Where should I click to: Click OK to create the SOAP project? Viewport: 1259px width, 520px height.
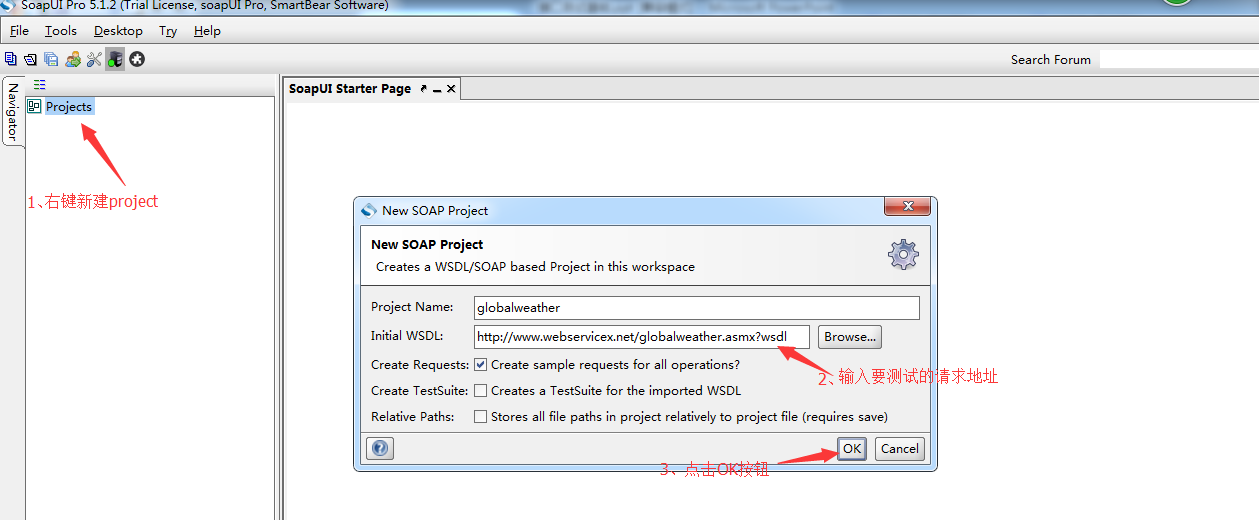(x=852, y=449)
